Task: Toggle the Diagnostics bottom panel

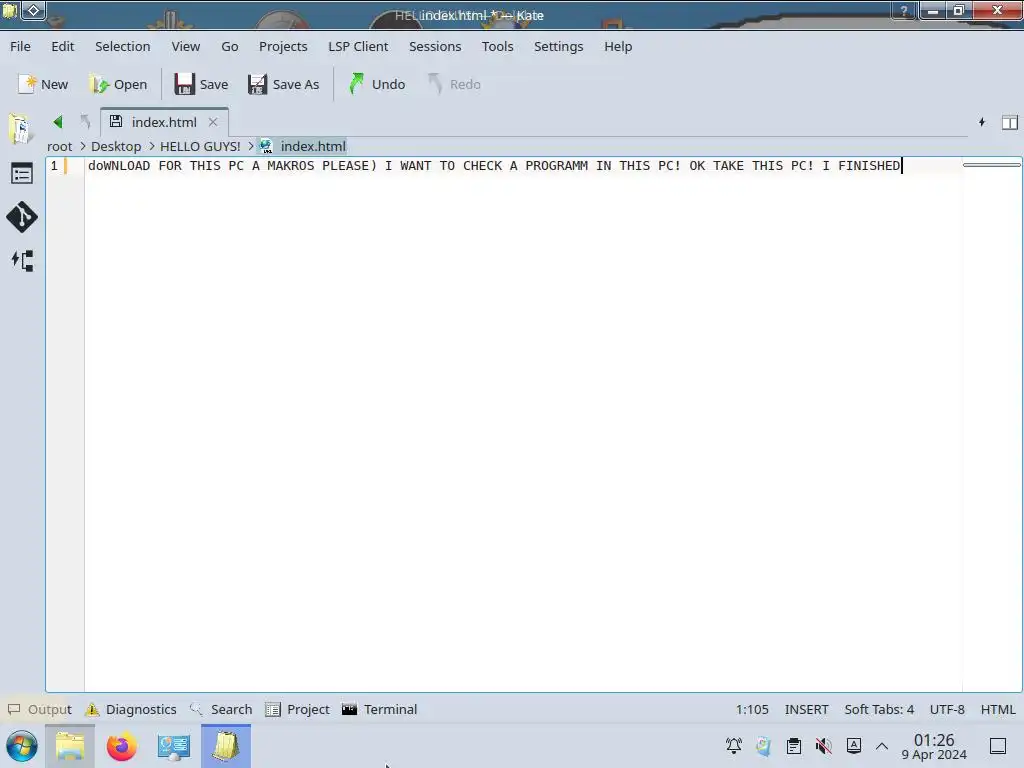Action: point(131,709)
